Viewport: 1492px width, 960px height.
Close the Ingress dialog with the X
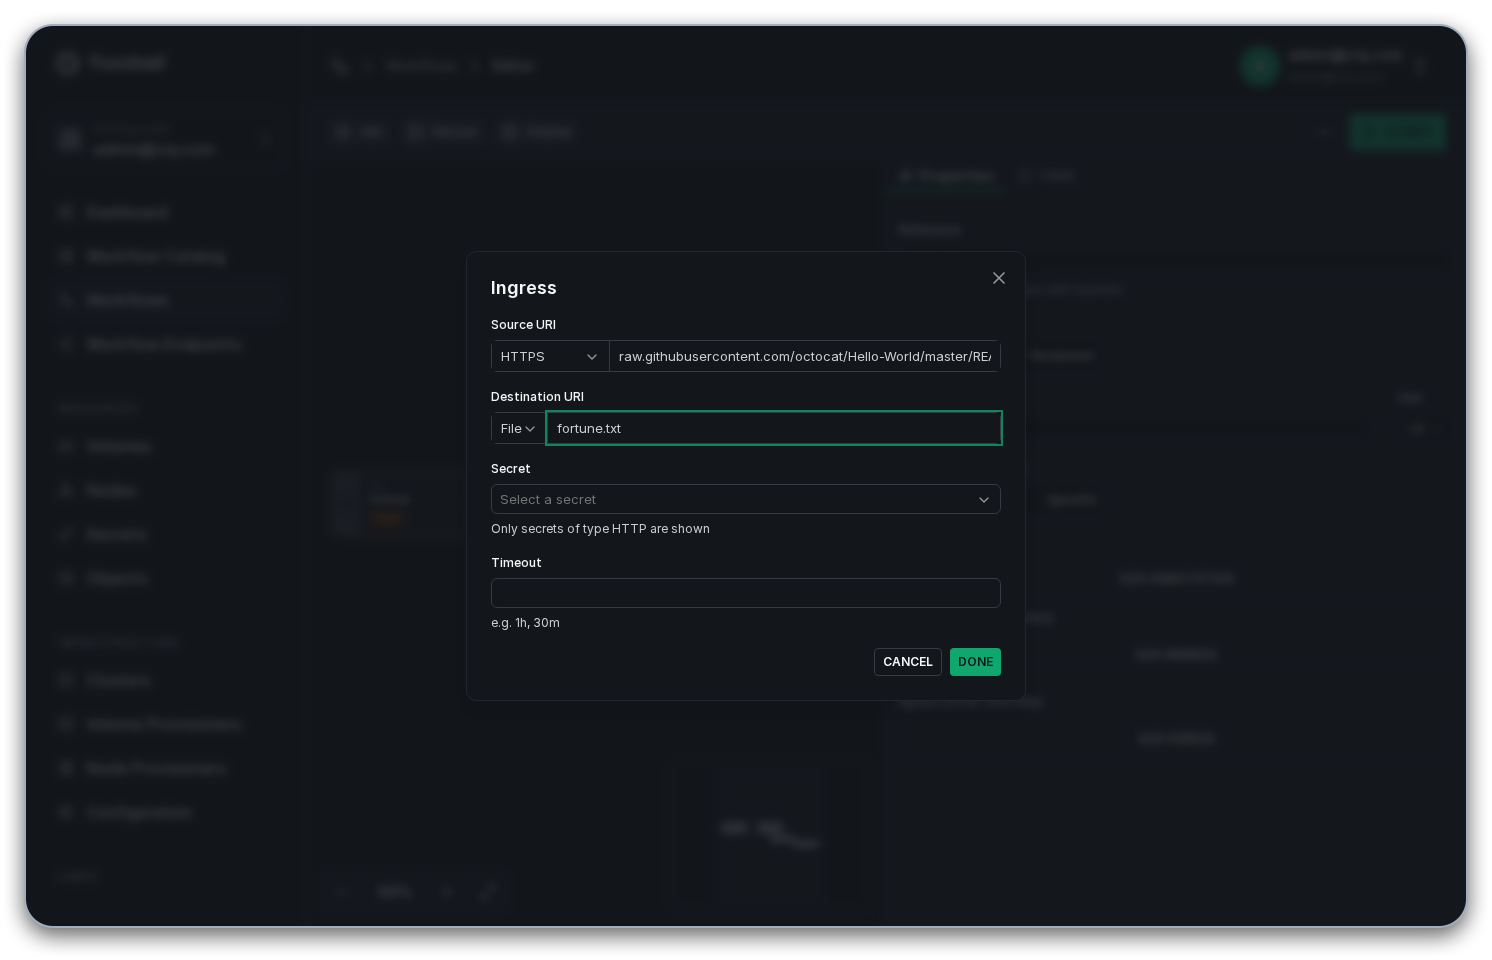pyautogui.click(x=998, y=278)
